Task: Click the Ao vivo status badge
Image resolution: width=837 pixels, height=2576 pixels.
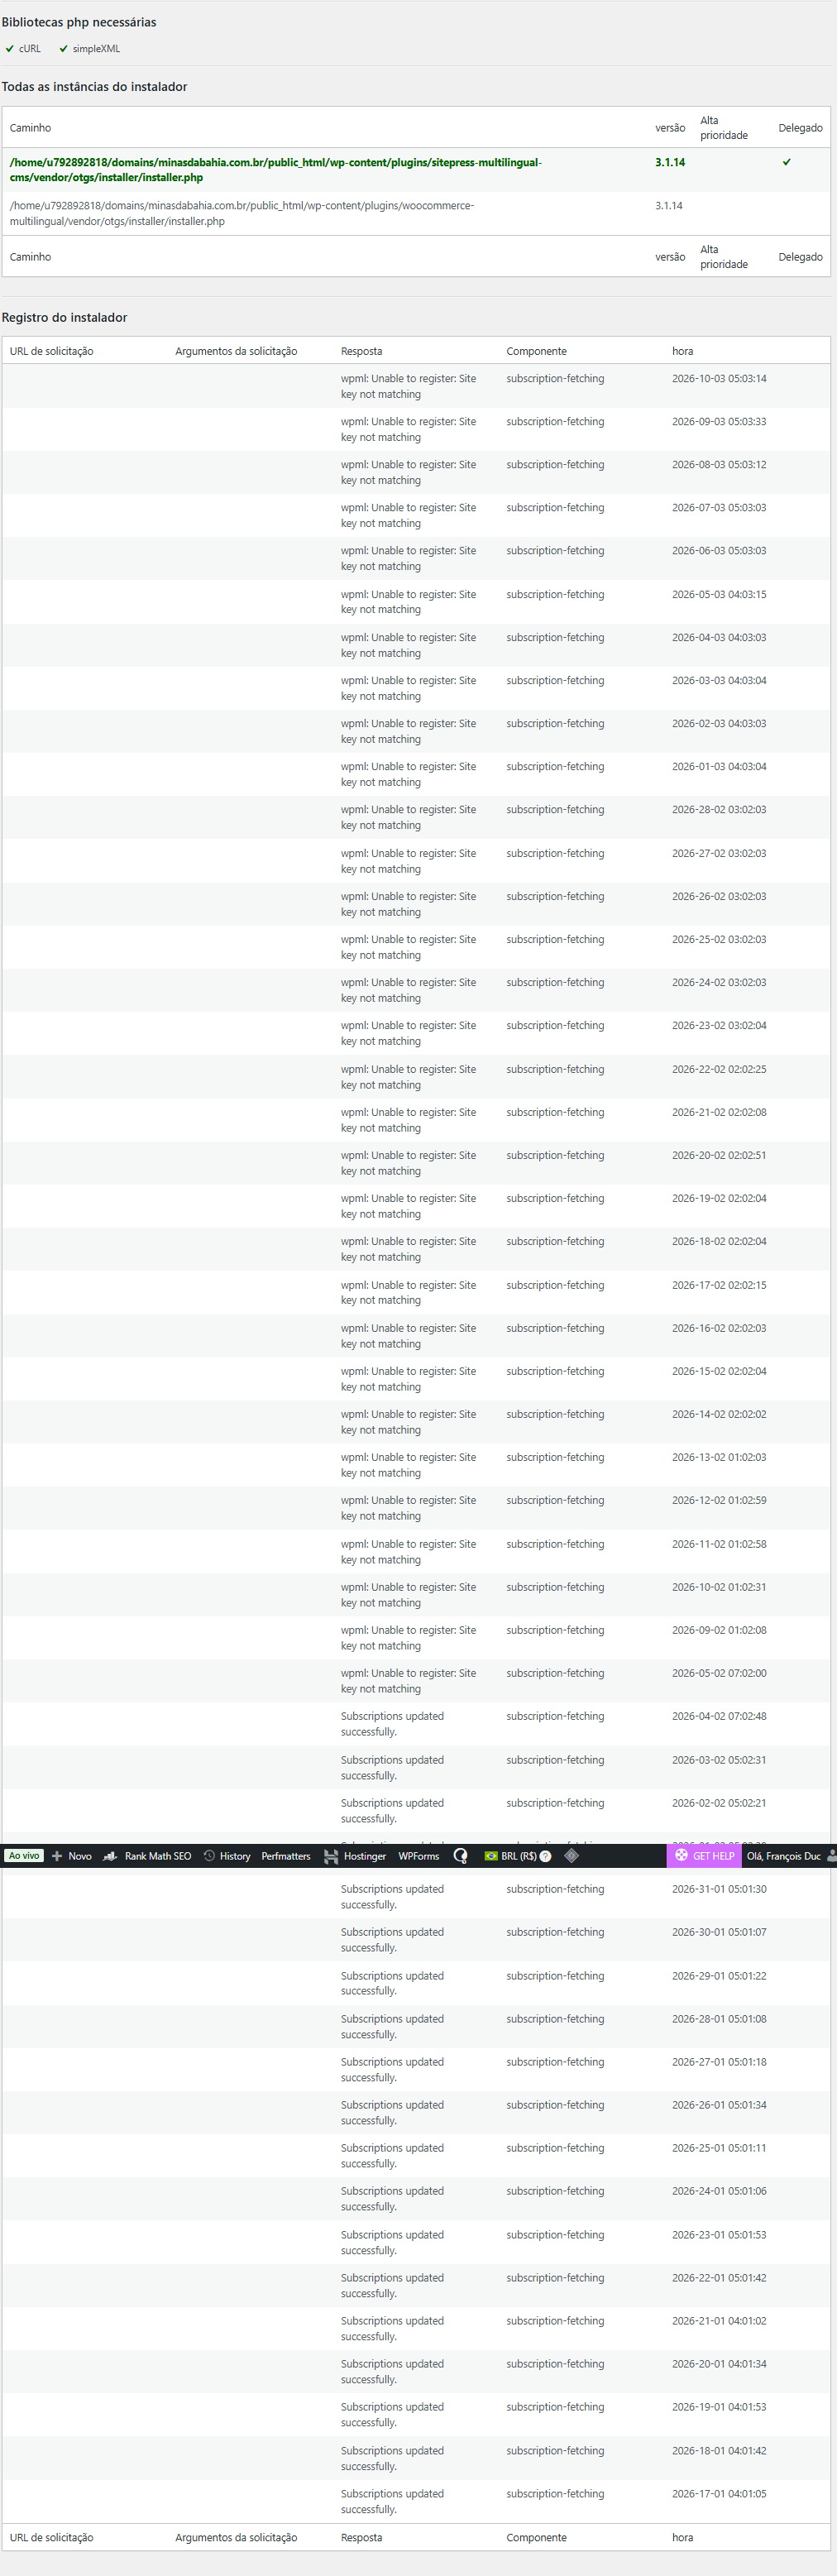Action: pyautogui.click(x=24, y=1856)
